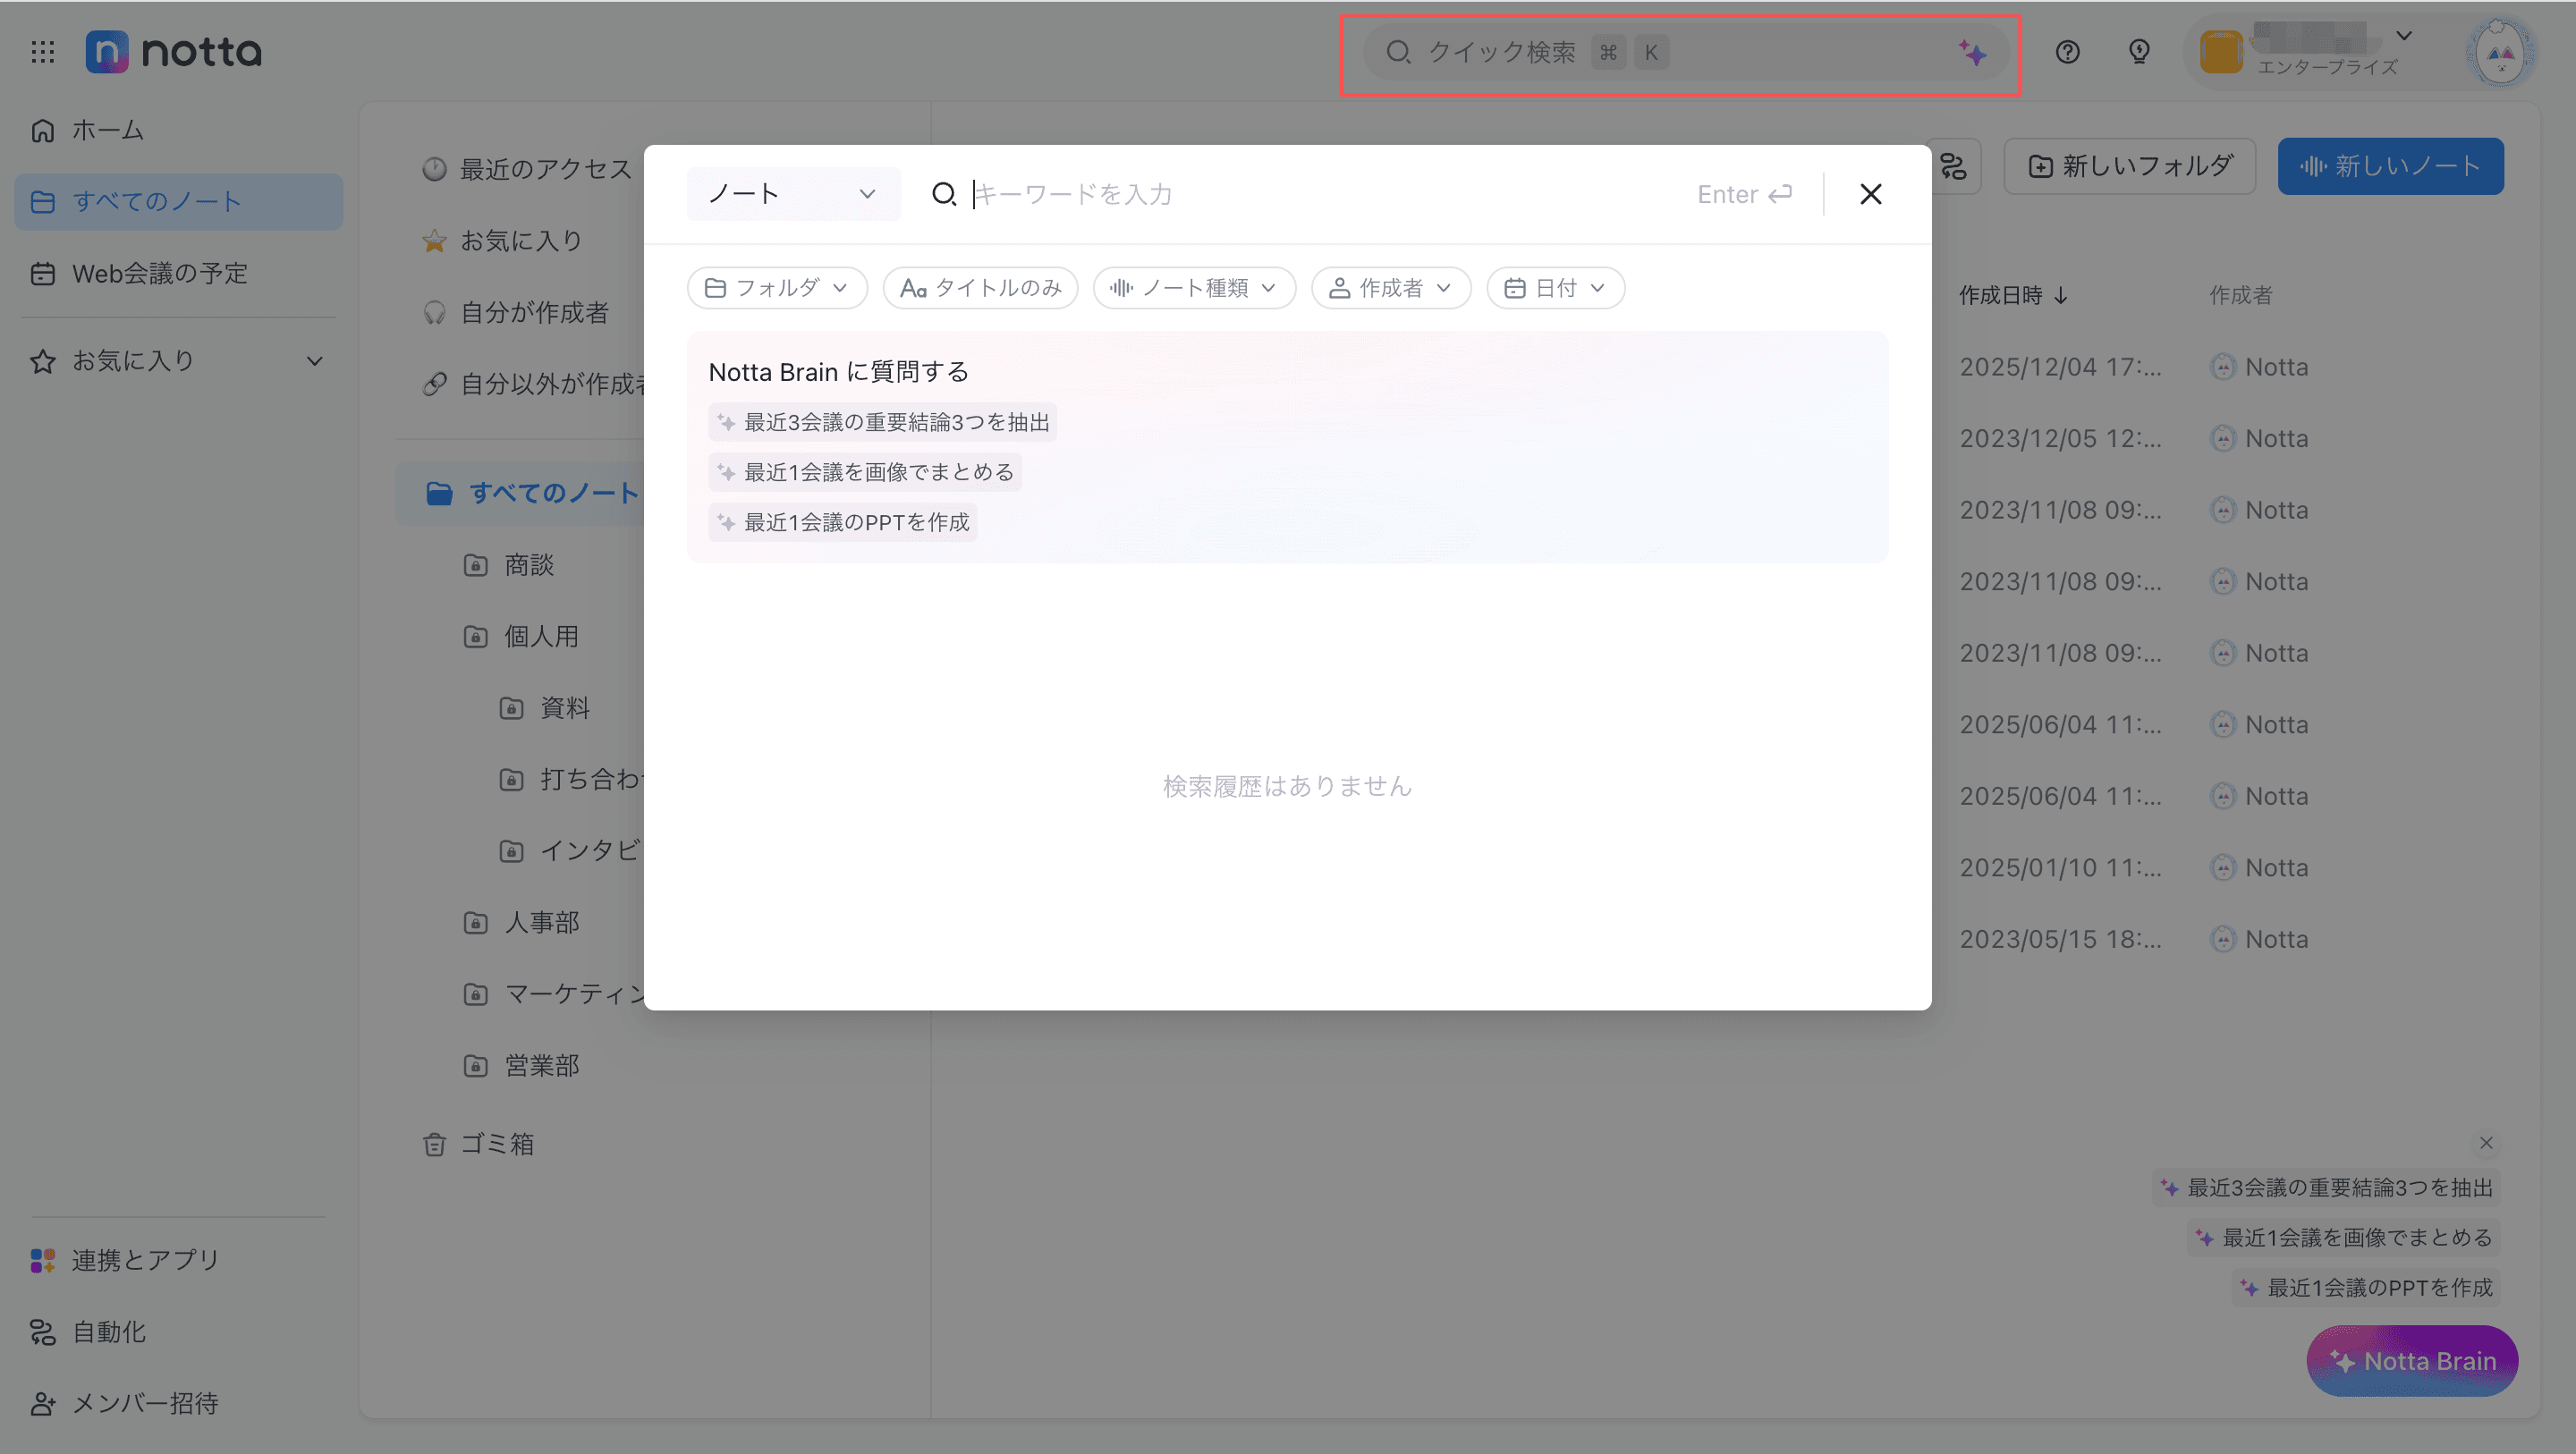This screenshot has height=1454, width=2576.
Task: Close the small suggestions panel
Action: tap(2486, 1143)
